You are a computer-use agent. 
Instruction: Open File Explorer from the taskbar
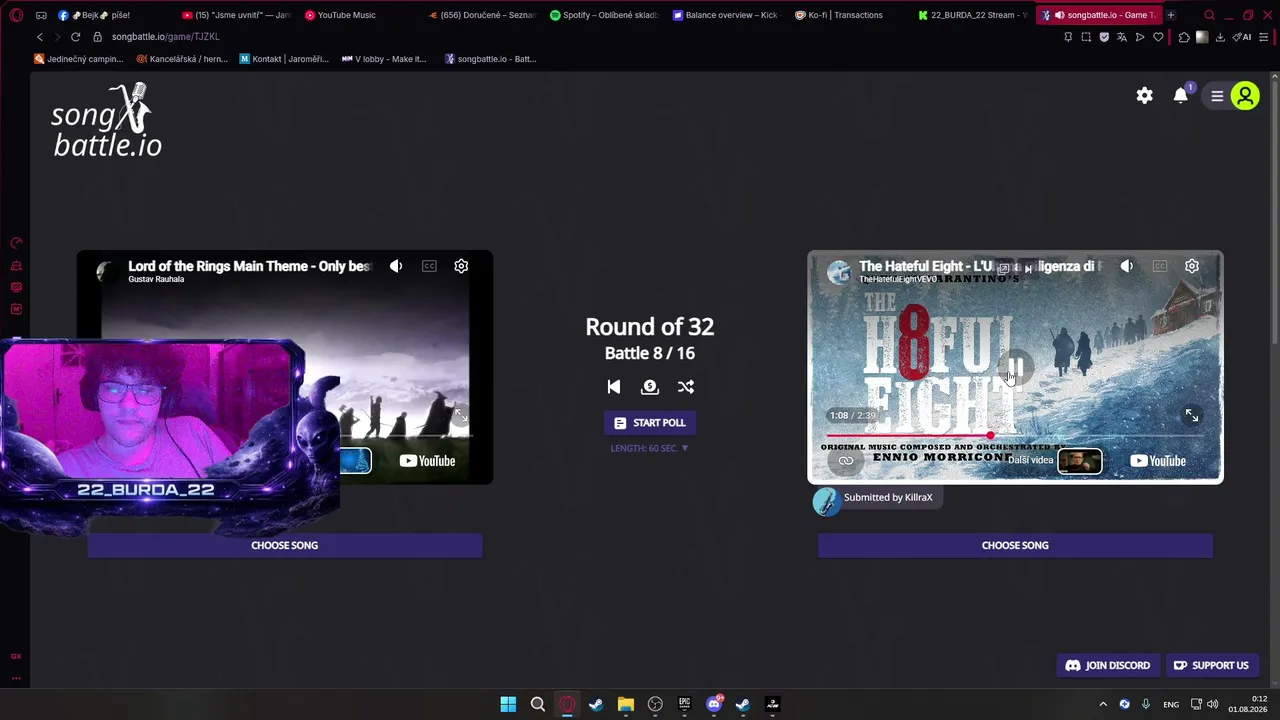click(x=626, y=705)
